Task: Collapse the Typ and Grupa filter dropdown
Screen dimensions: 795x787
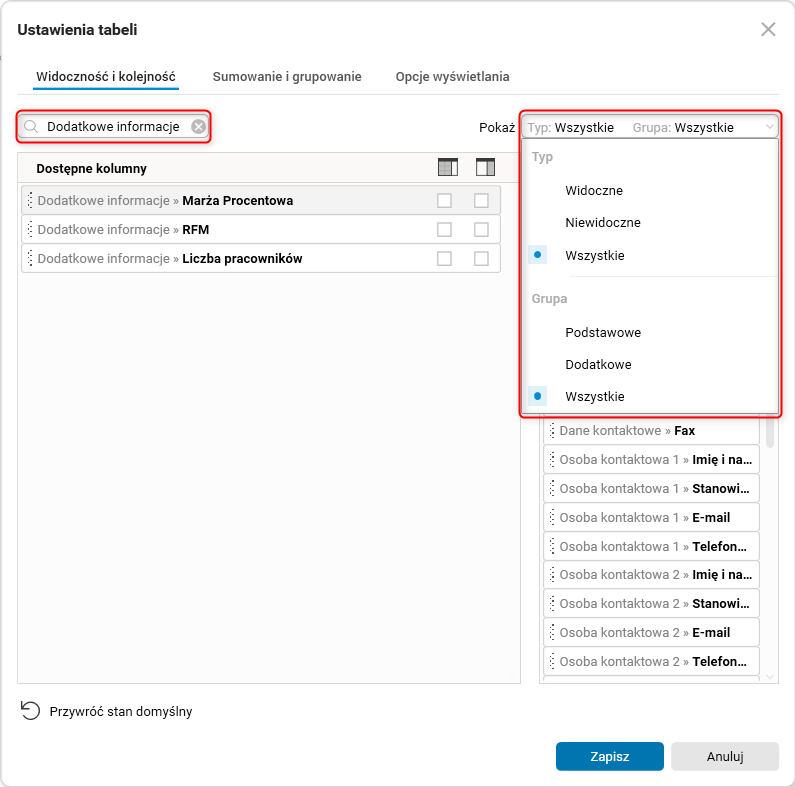Action: click(x=768, y=128)
